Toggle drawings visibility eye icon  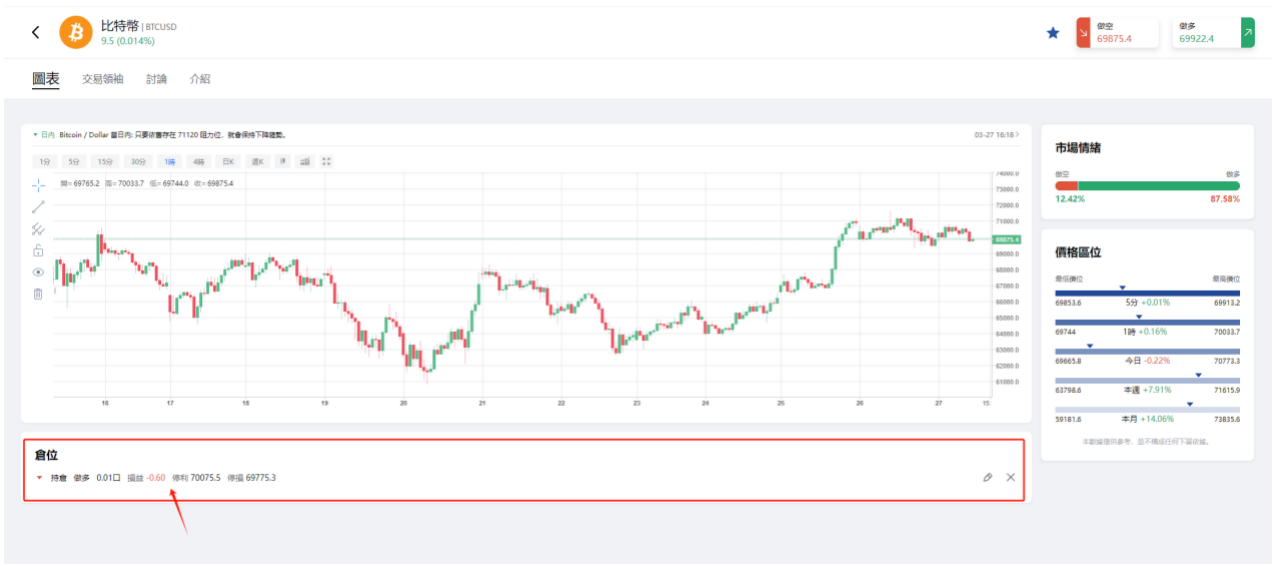[x=38, y=272]
